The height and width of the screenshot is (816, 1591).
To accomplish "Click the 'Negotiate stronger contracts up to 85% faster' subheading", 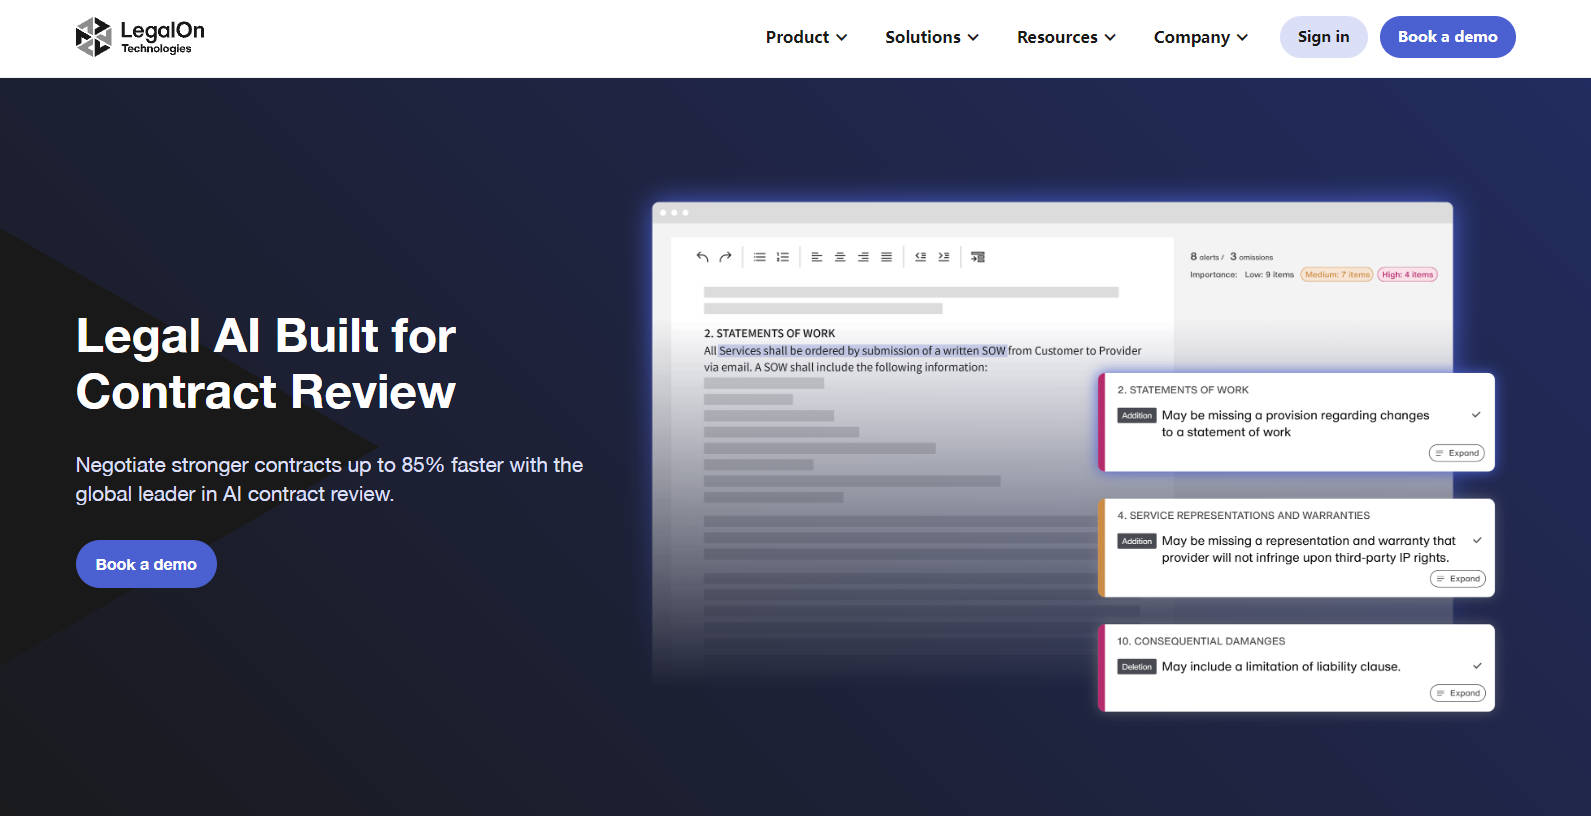I will point(329,479).
